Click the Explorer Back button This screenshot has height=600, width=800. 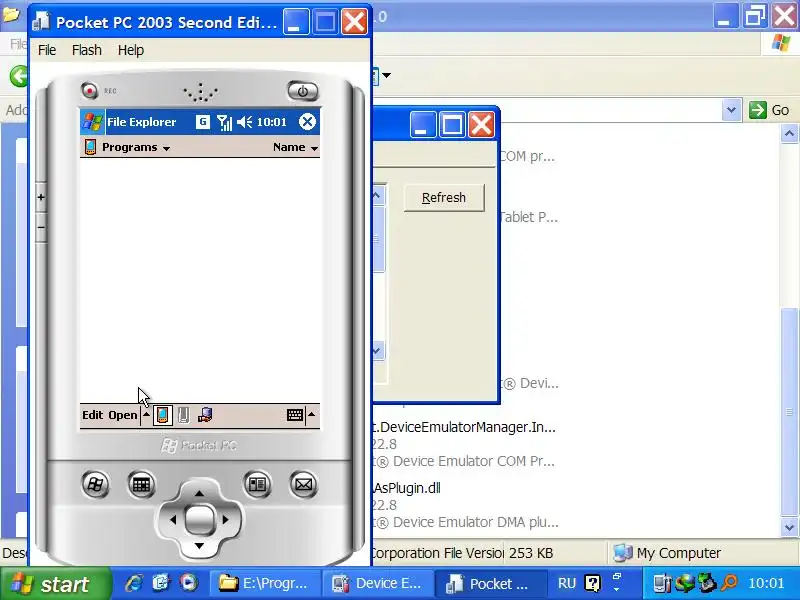[19, 77]
